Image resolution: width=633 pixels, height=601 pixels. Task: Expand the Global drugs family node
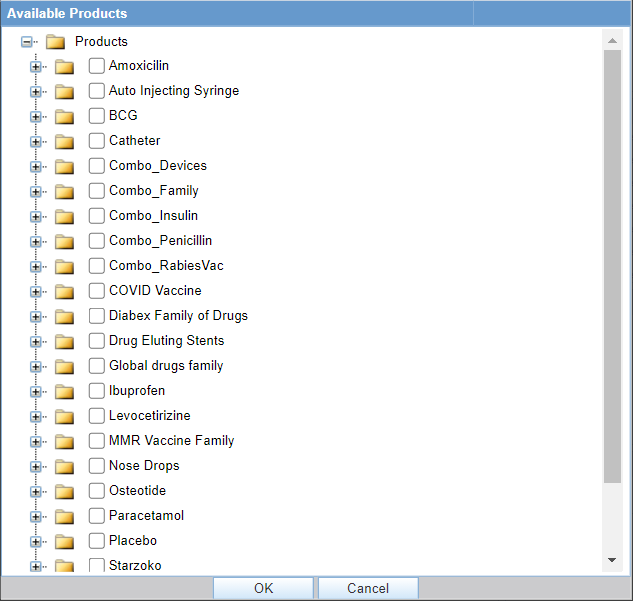click(x=36, y=367)
